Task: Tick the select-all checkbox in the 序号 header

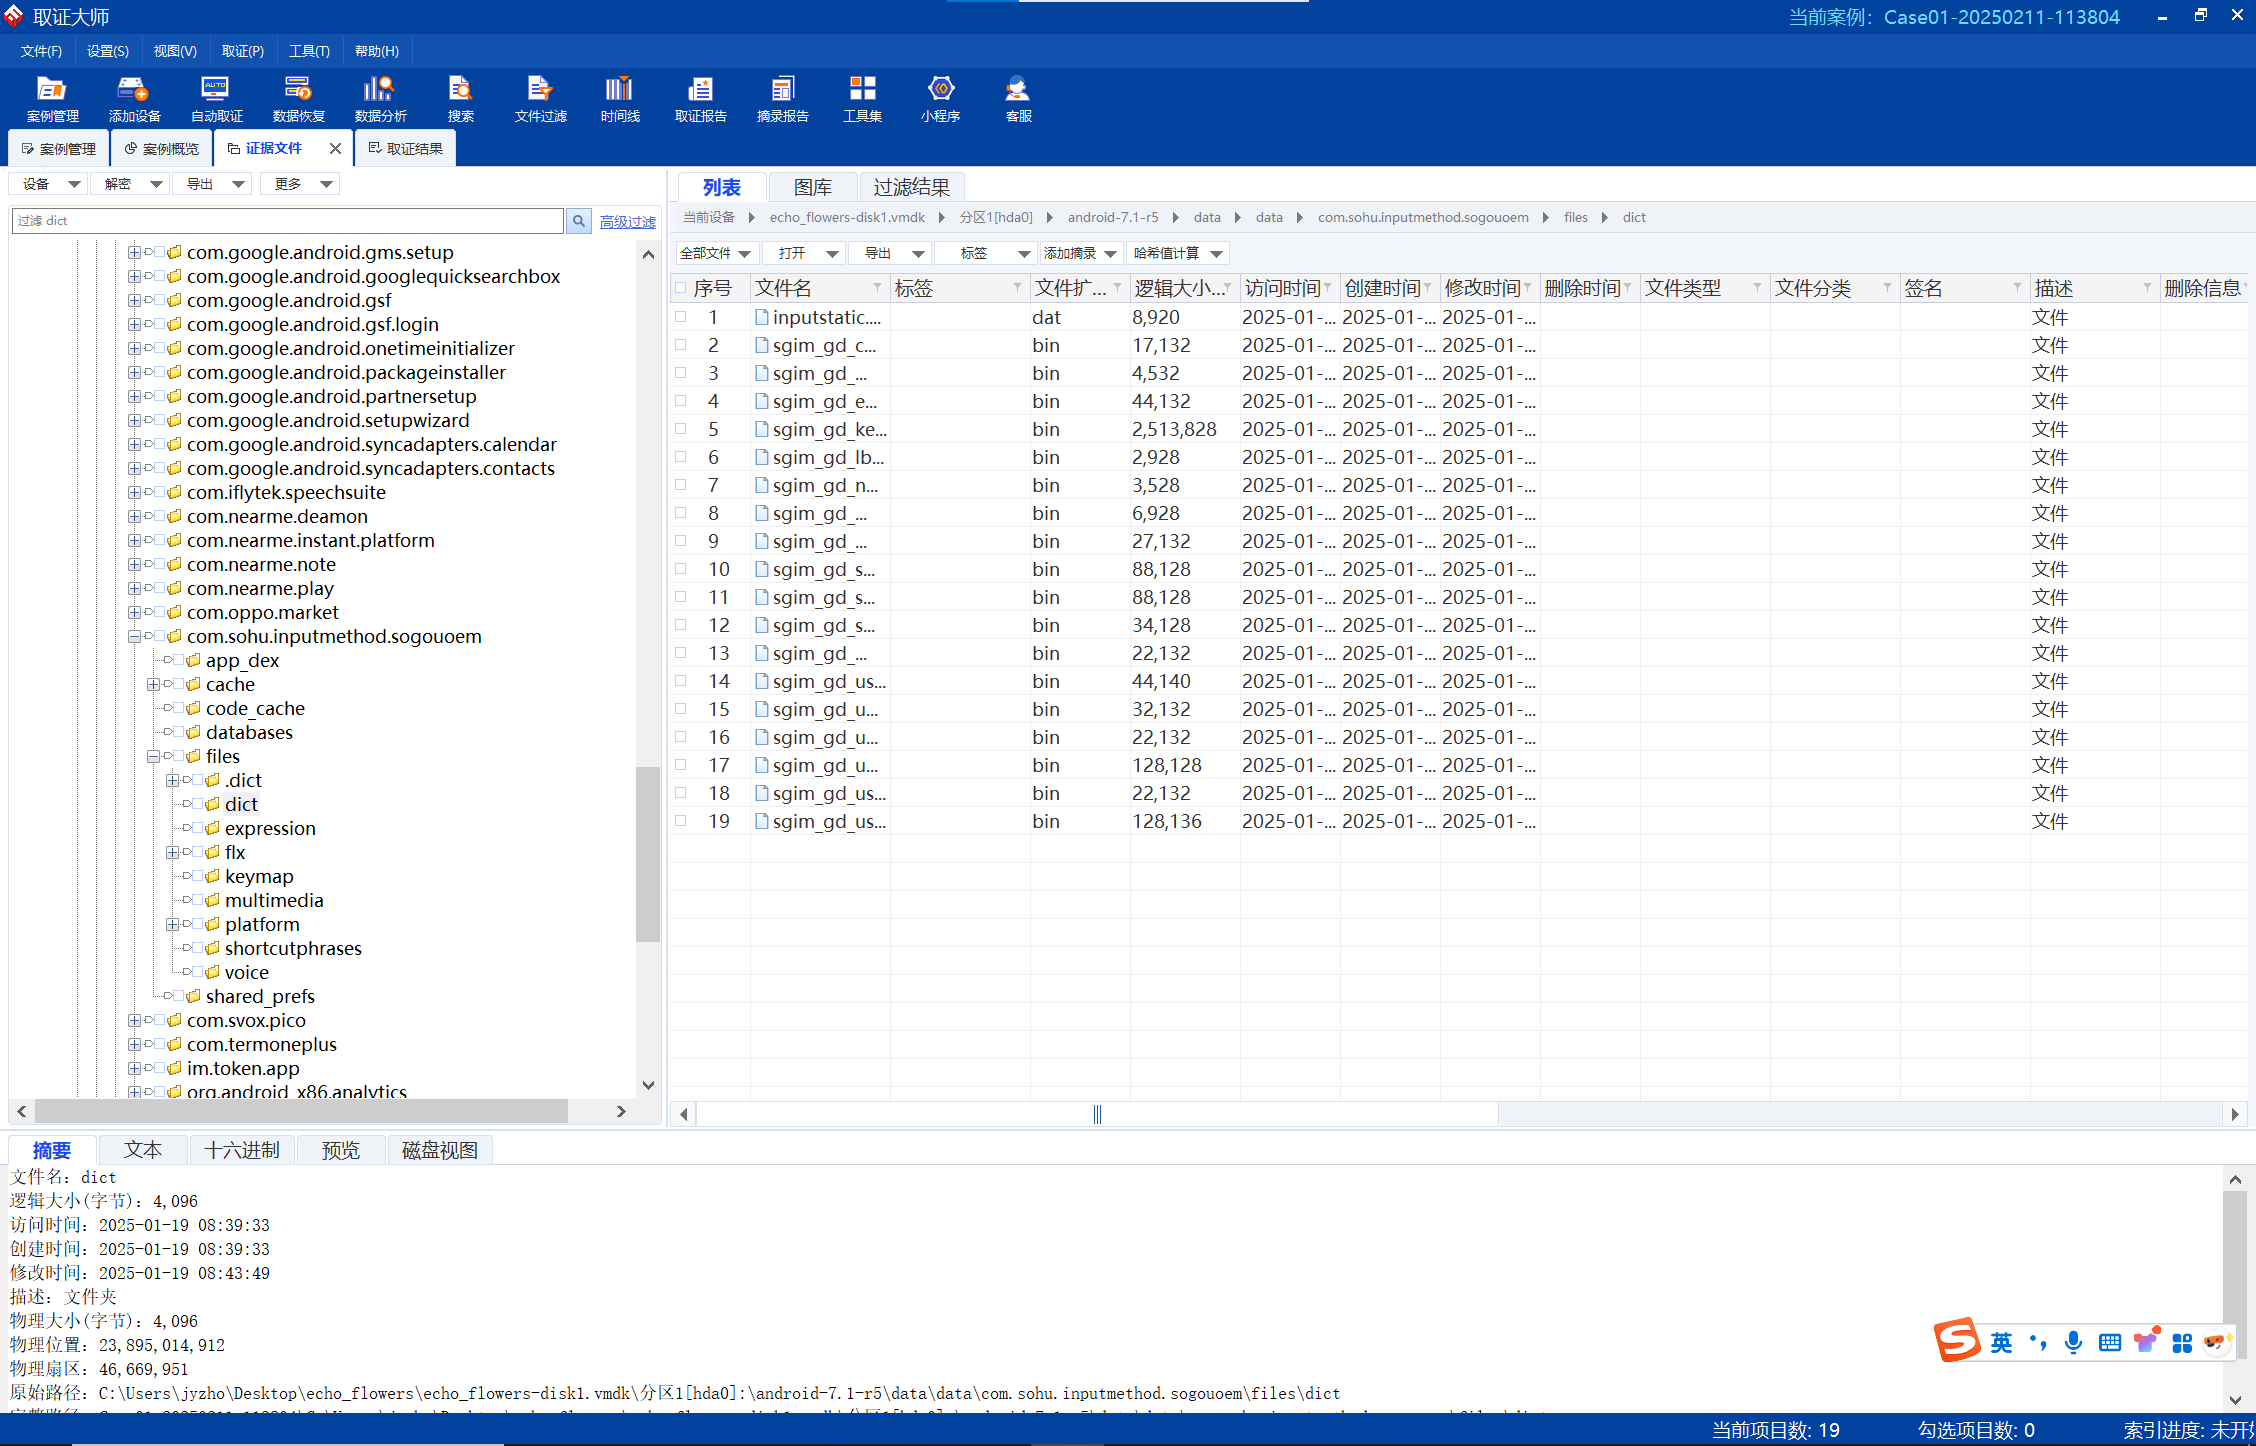Action: (x=681, y=288)
